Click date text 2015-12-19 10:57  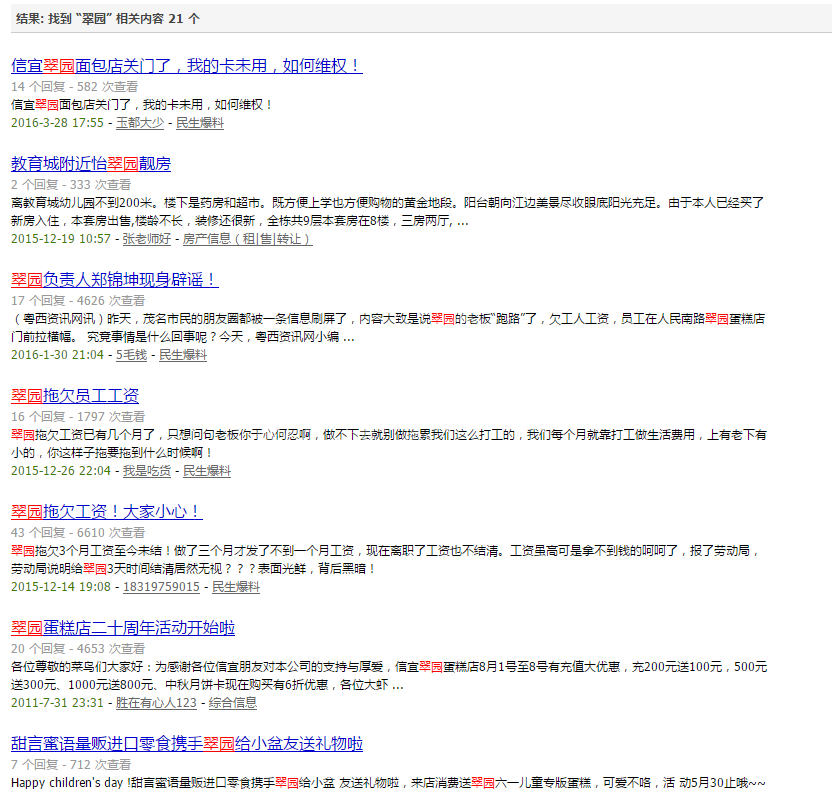[x=61, y=239]
